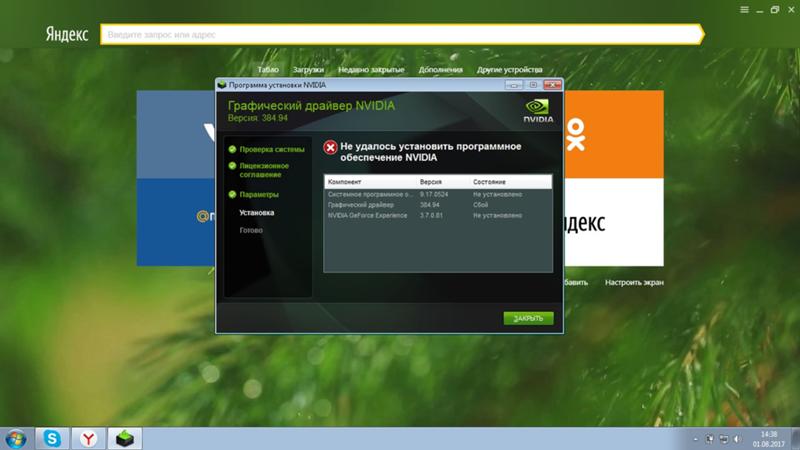Open the Яндекс white tile on tableau
Image resolution: width=800 pixels, height=450 pixels.
pyautogui.click(x=614, y=222)
